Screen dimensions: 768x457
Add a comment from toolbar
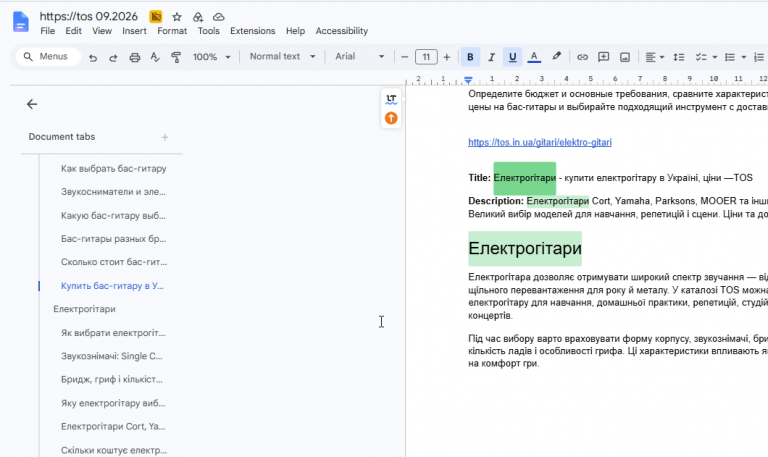(603, 57)
